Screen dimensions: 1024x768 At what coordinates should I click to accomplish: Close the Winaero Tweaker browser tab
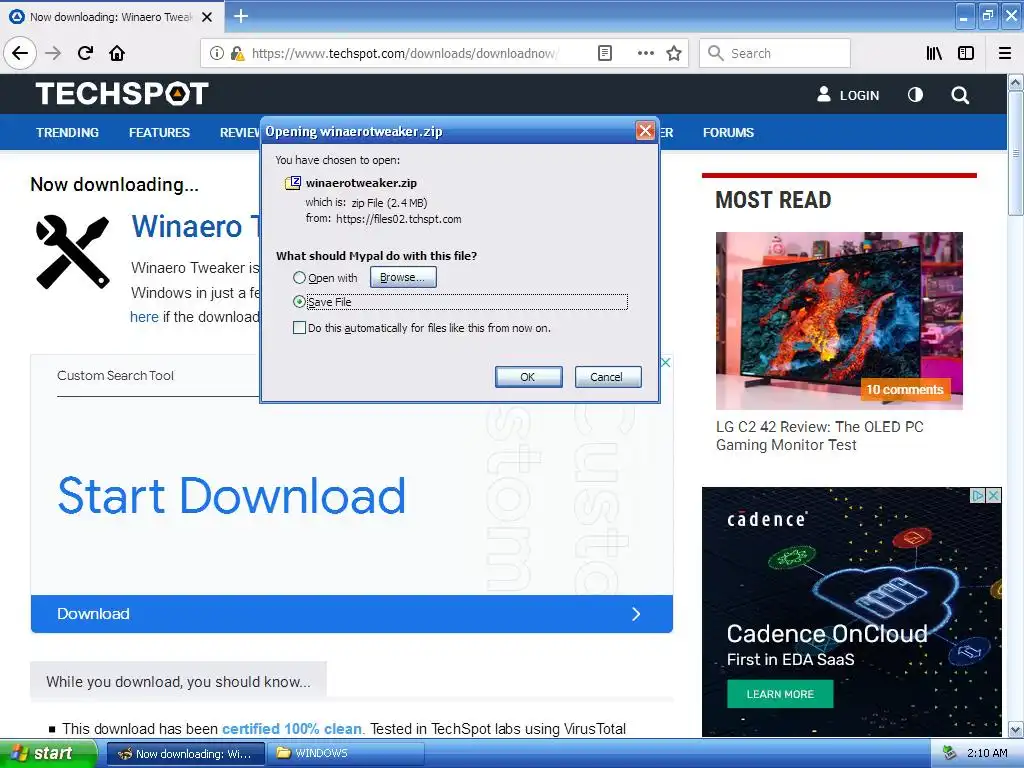tap(207, 17)
